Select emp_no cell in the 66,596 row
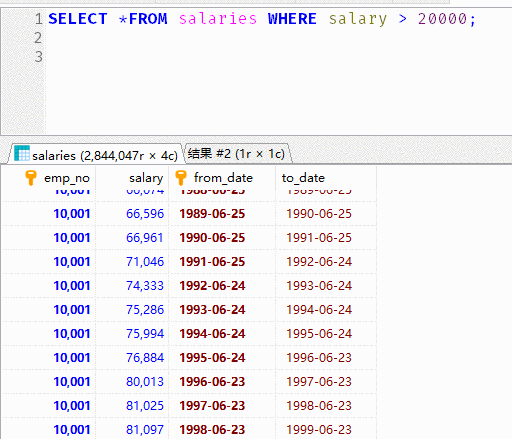This screenshot has height=439, width=512. (49, 214)
